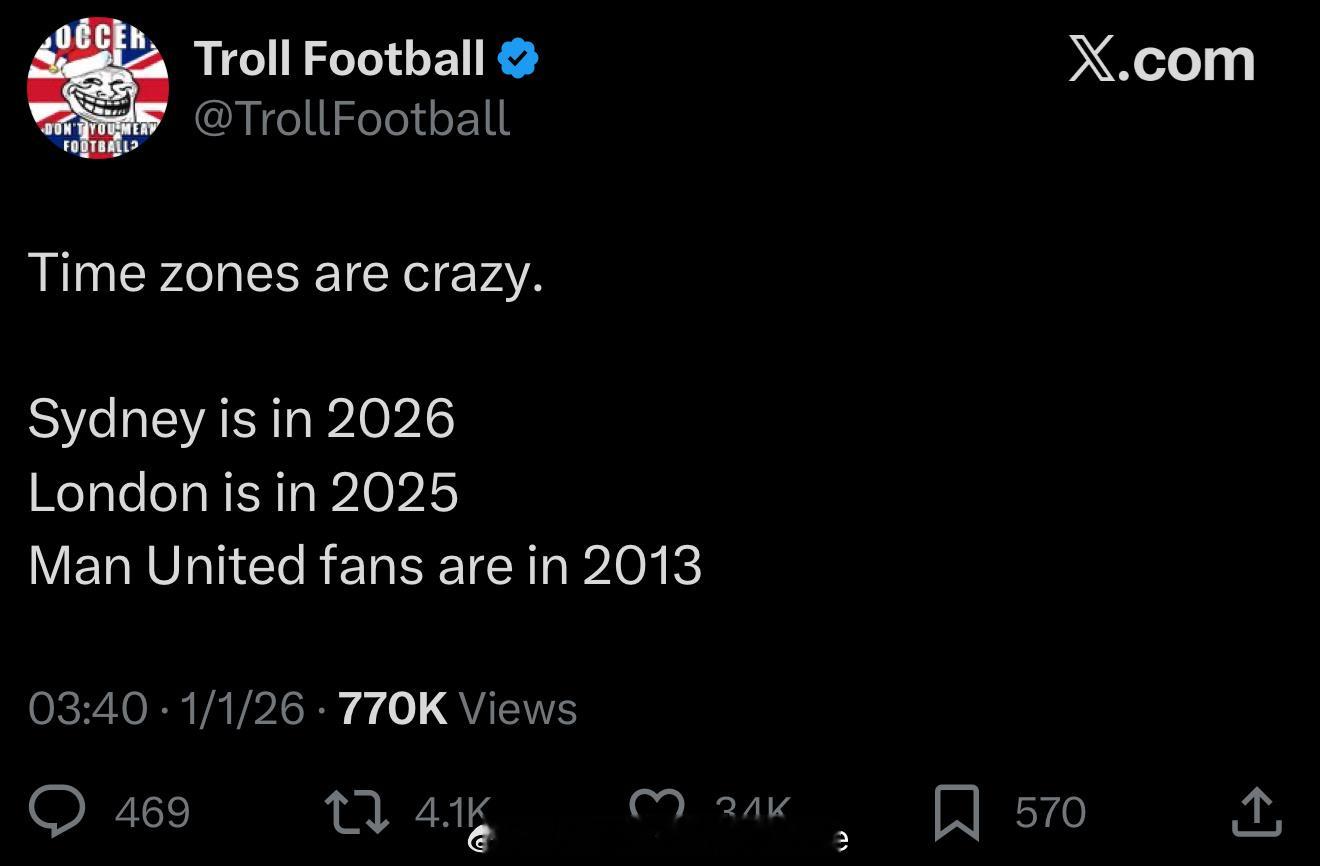The image size is (1320, 866).
Task: Click the 570 bookmarks count
Action: point(1050,812)
